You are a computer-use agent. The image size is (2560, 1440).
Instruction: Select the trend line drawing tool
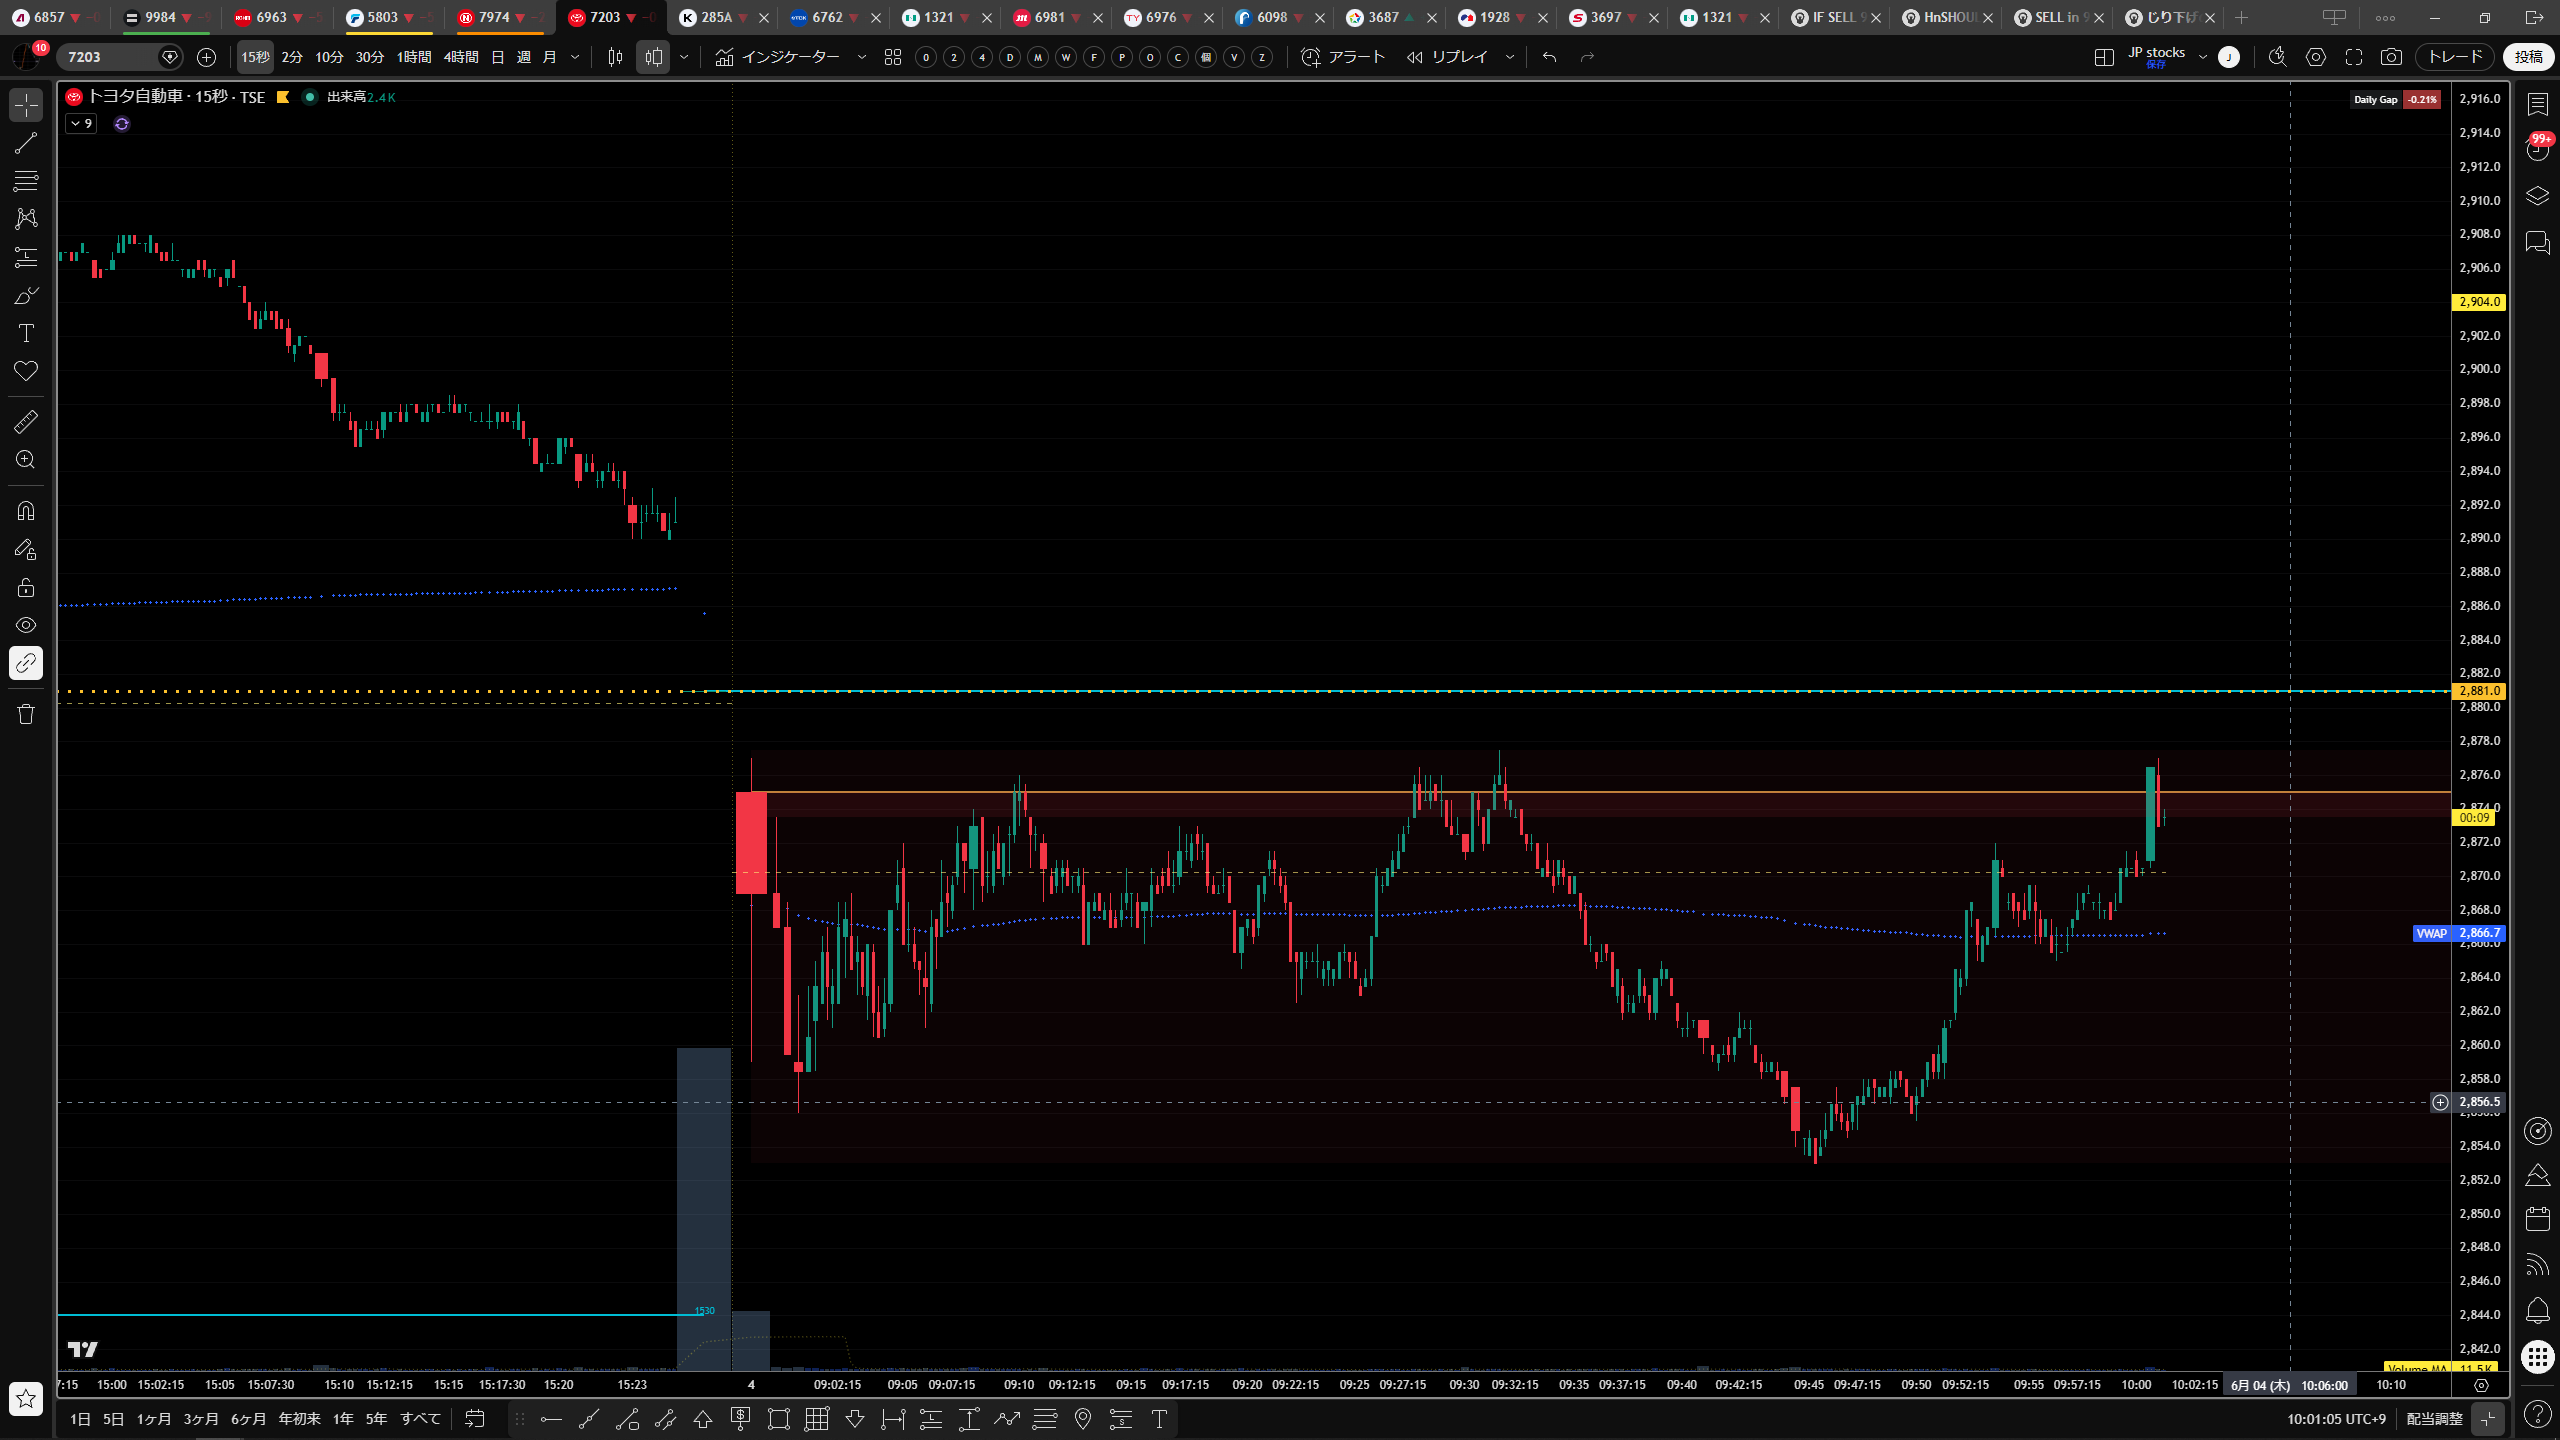[x=26, y=143]
